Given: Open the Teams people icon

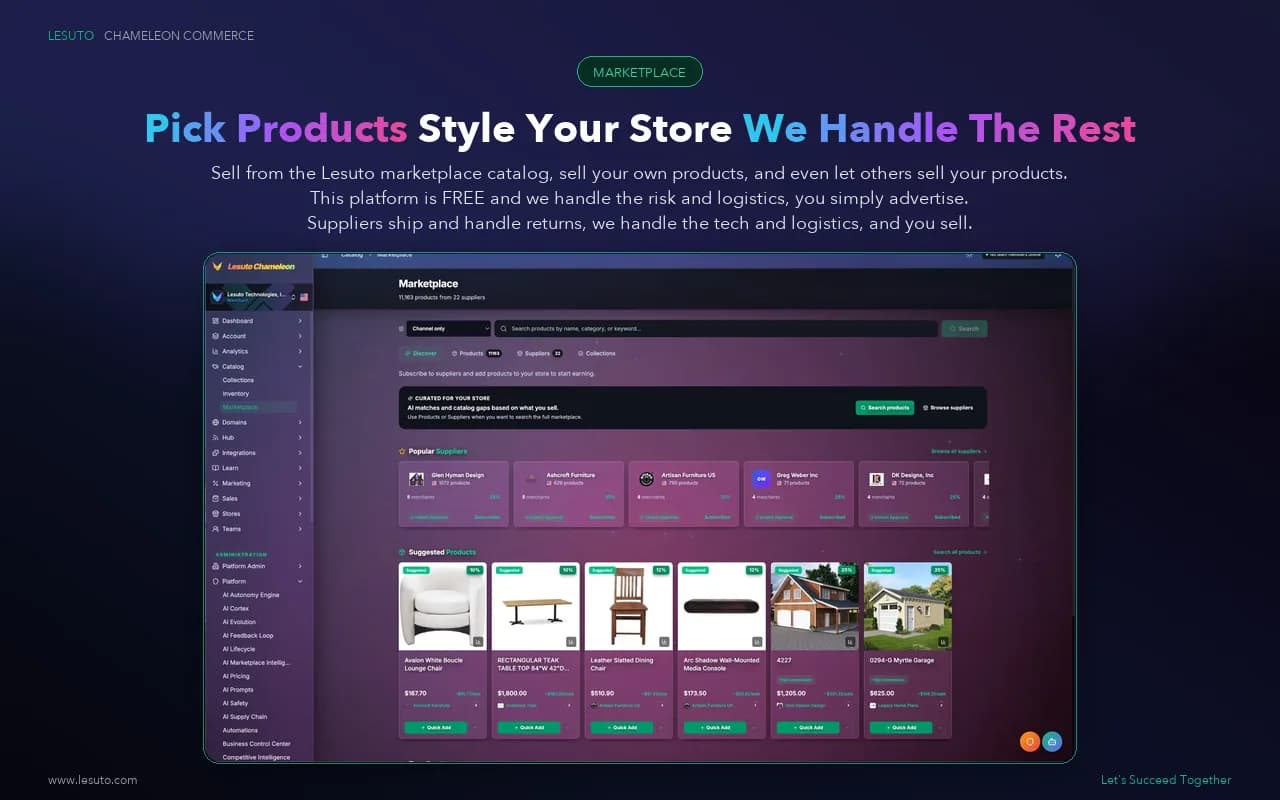Looking at the screenshot, I should 215,529.
